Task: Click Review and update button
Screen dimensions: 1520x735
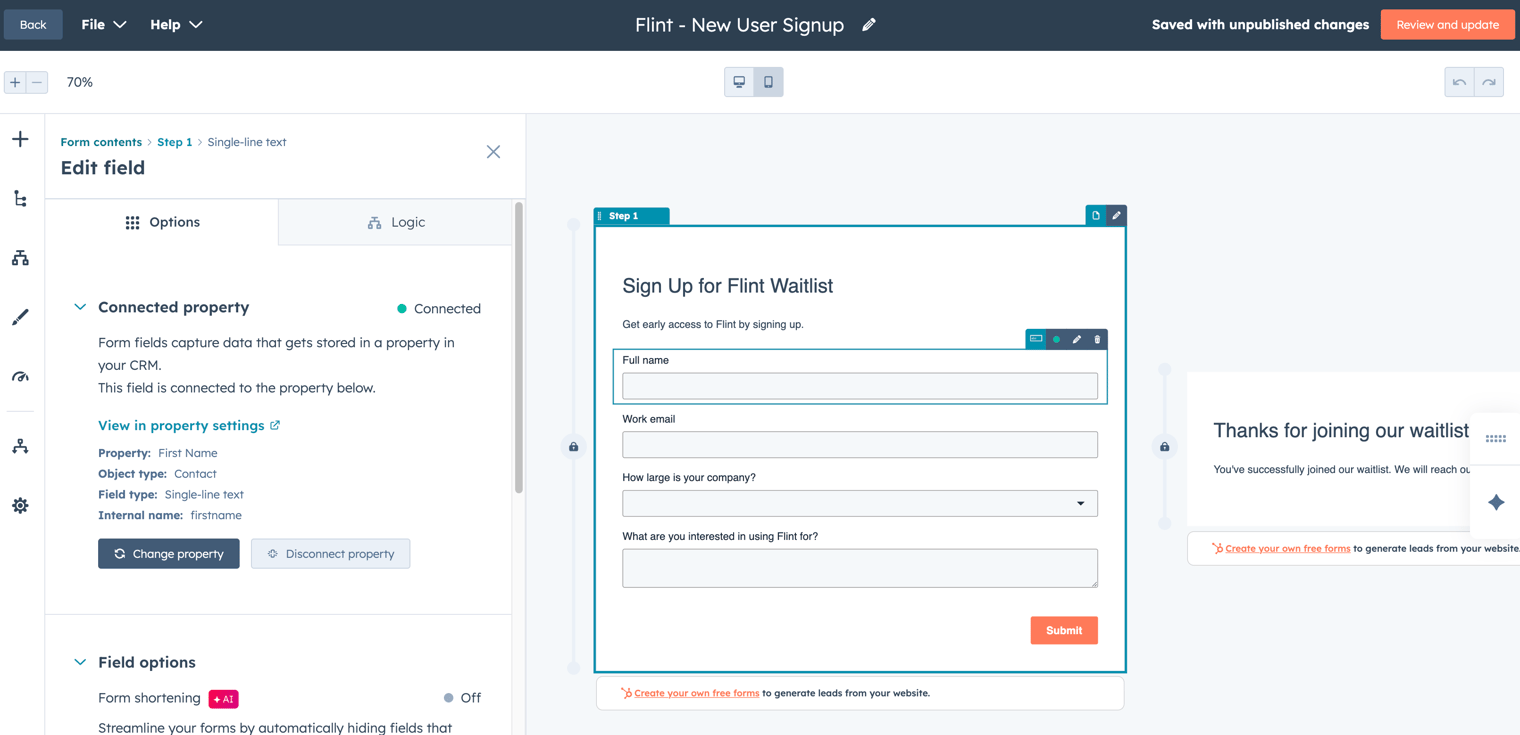Action: [1447, 25]
